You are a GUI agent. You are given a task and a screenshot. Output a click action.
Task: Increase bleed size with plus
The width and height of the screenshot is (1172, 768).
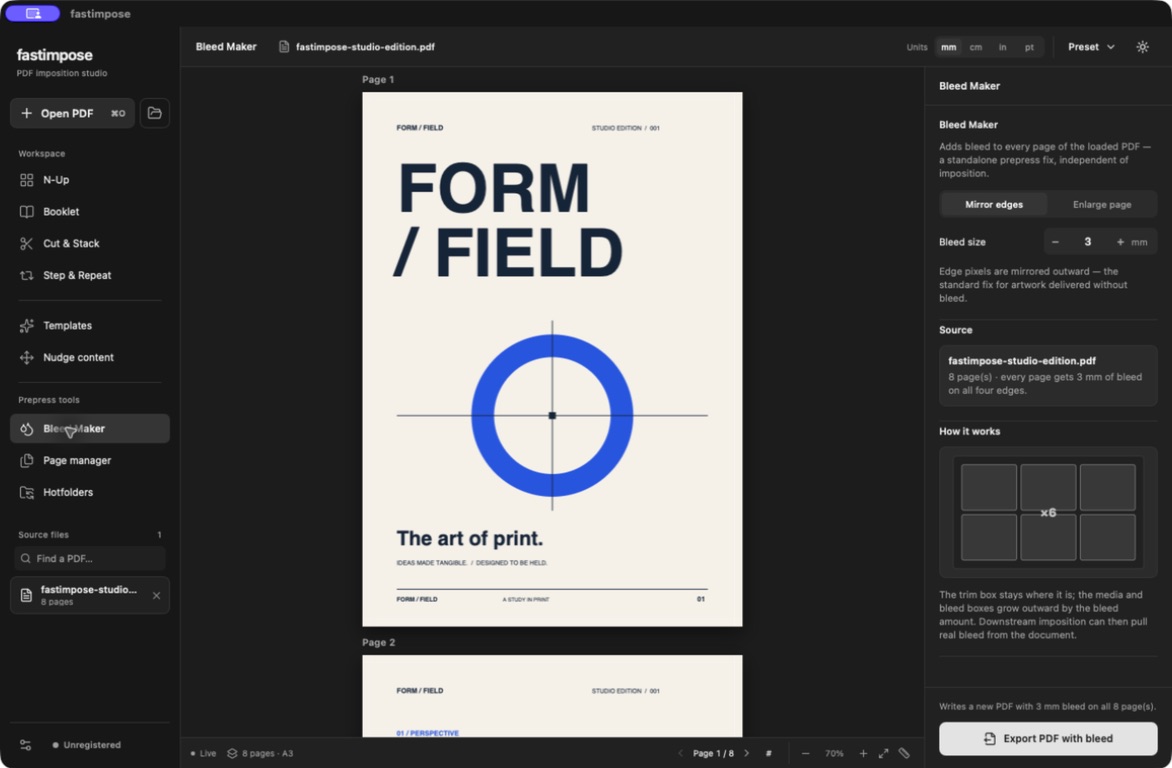(x=1120, y=242)
